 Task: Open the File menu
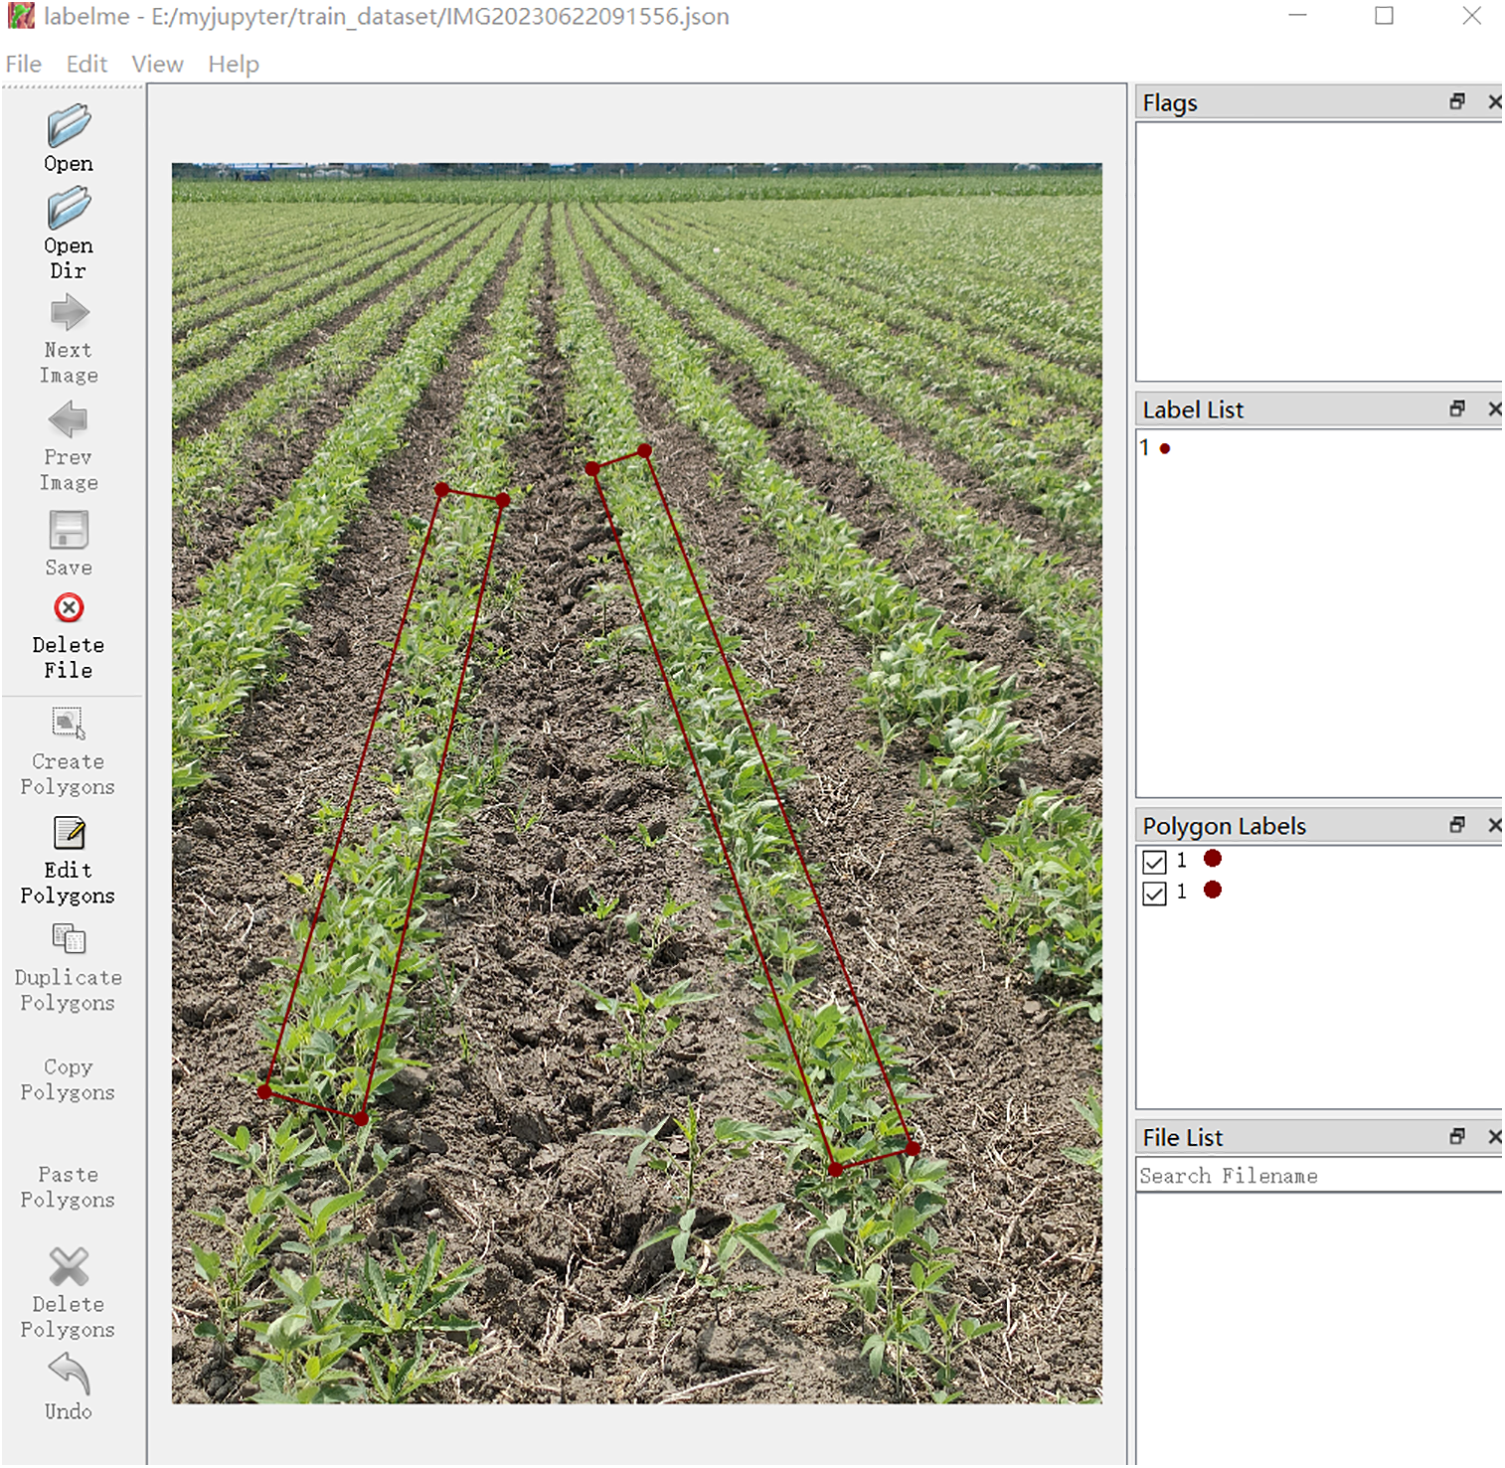point(24,64)
